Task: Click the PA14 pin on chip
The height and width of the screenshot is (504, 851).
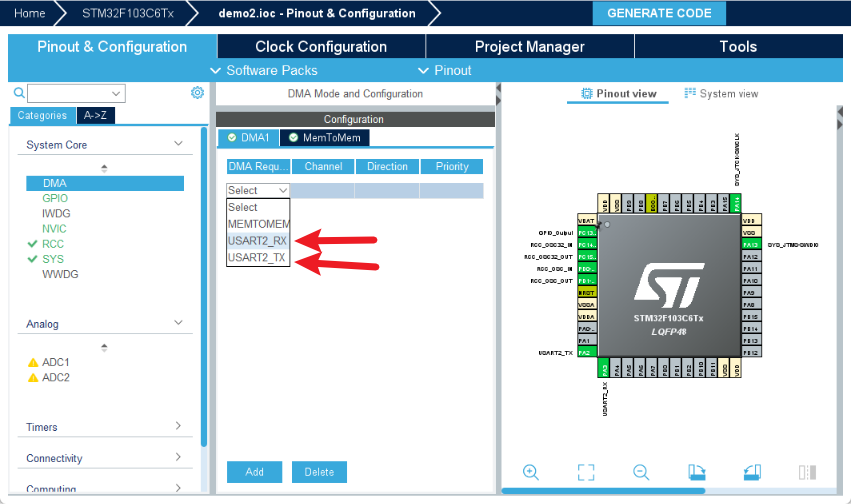Action: coord(736,203)
